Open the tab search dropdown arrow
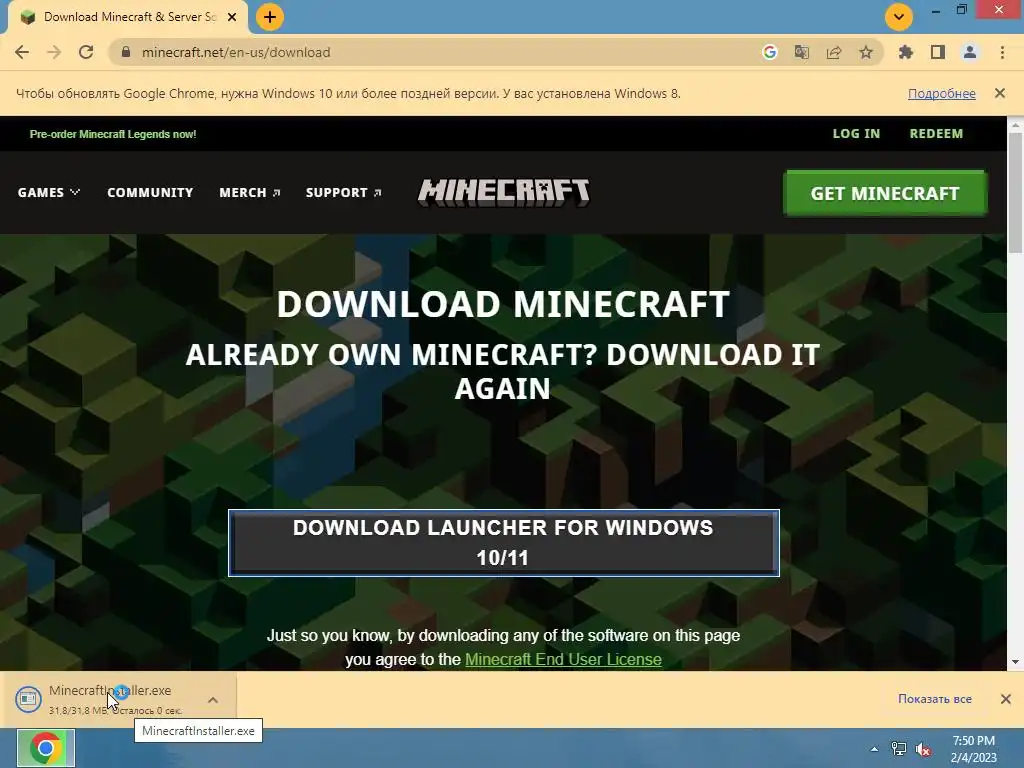 (899, 17)
